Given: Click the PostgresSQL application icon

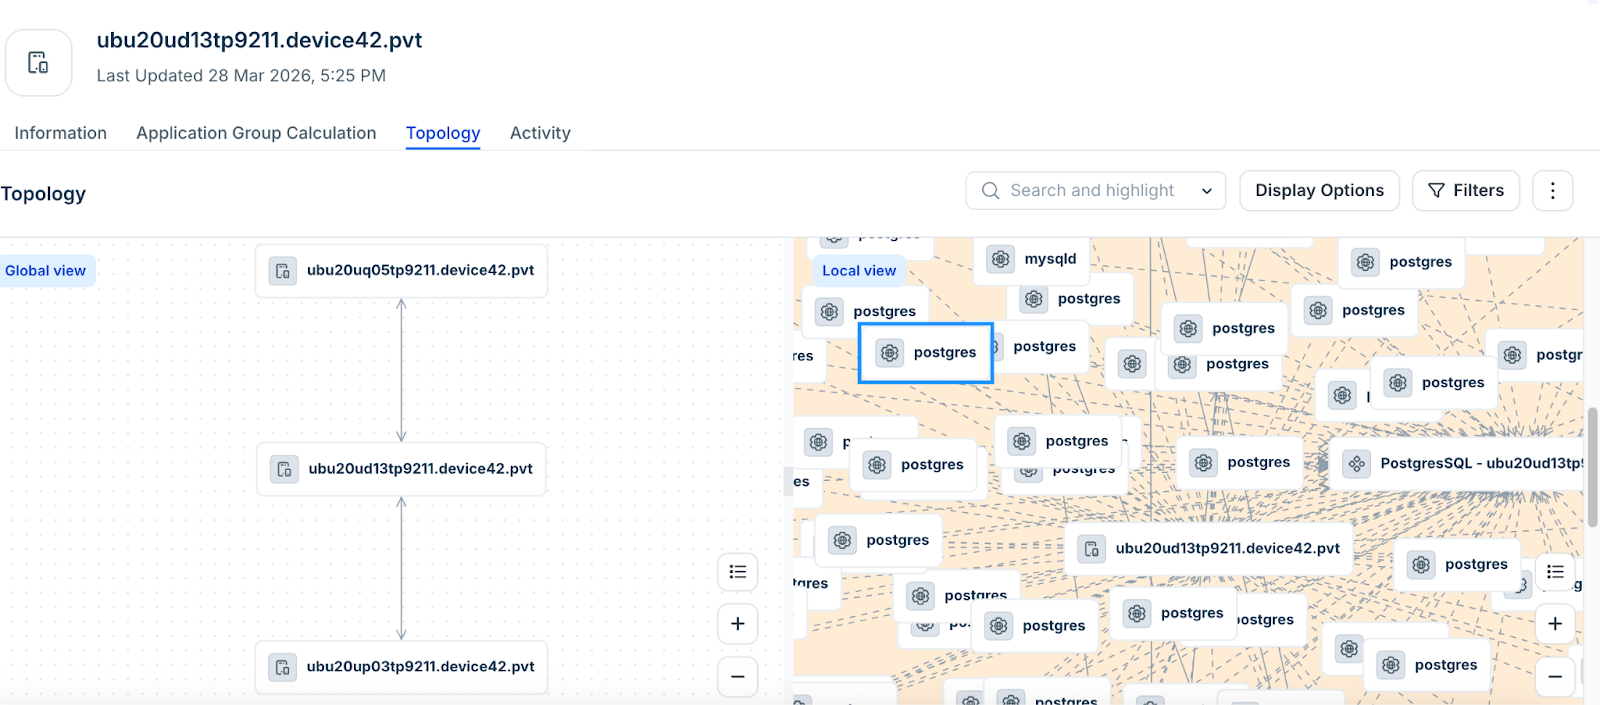Looking at the screenshot, I should point(1356,463).
